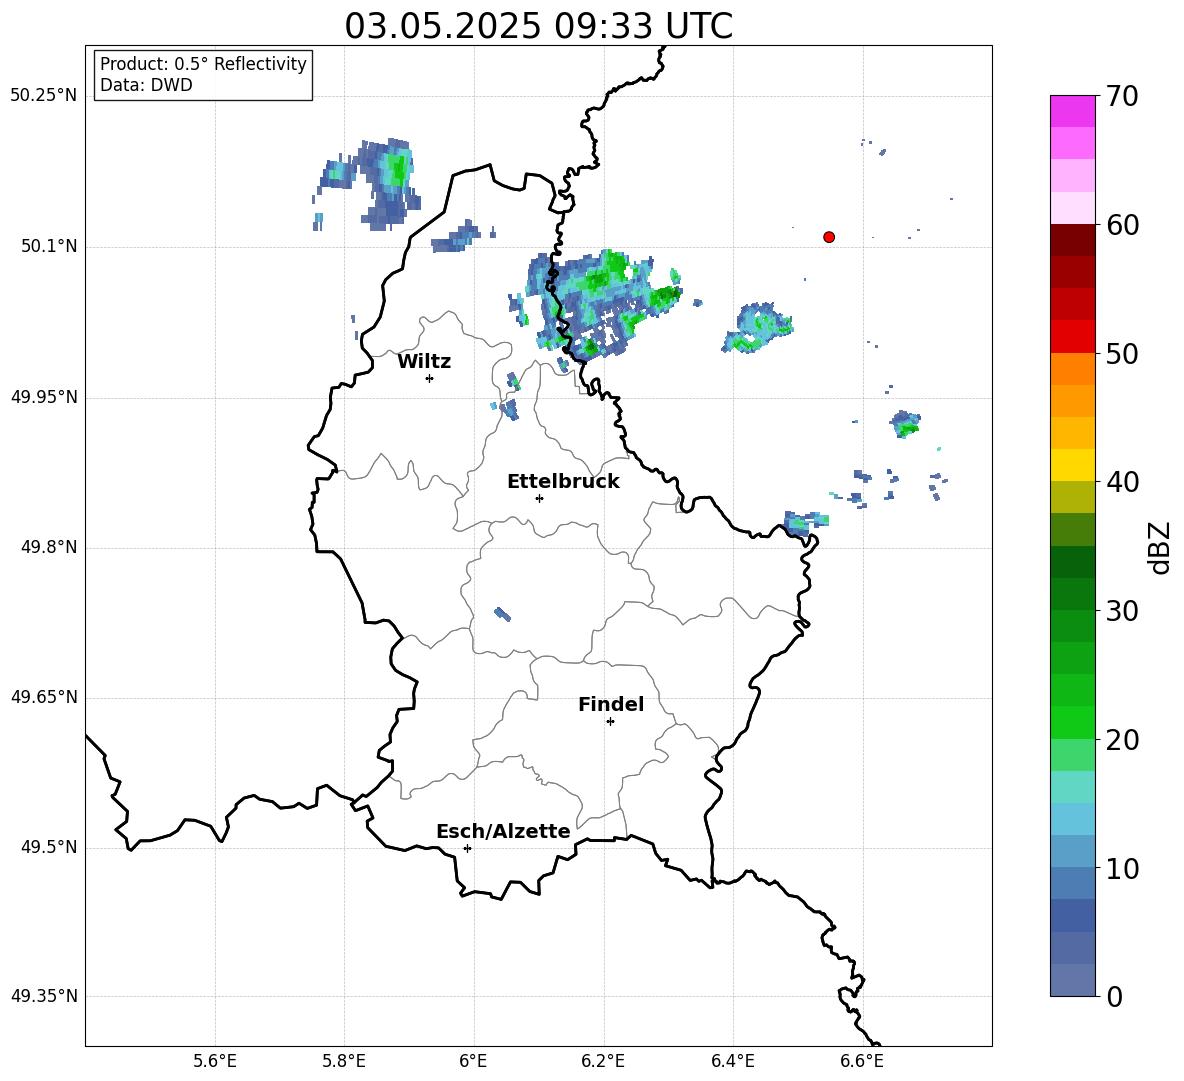The height and width of the screenshot is (1081, 1184).
Task: Click the colorbar value 30
Action: coord(1122,611)
